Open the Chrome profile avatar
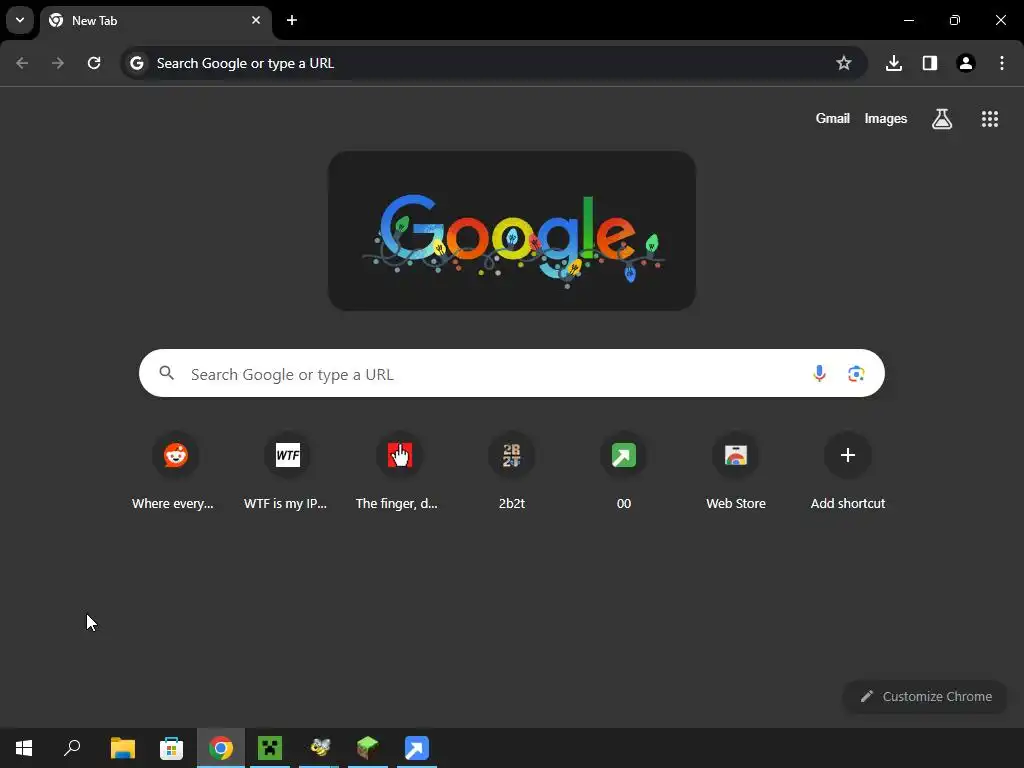 pyautogui.click(x=966, y=63)
